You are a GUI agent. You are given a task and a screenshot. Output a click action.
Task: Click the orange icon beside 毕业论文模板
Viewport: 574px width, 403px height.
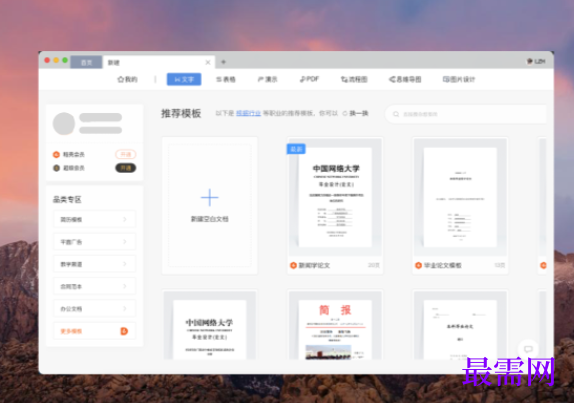(418, 265)
